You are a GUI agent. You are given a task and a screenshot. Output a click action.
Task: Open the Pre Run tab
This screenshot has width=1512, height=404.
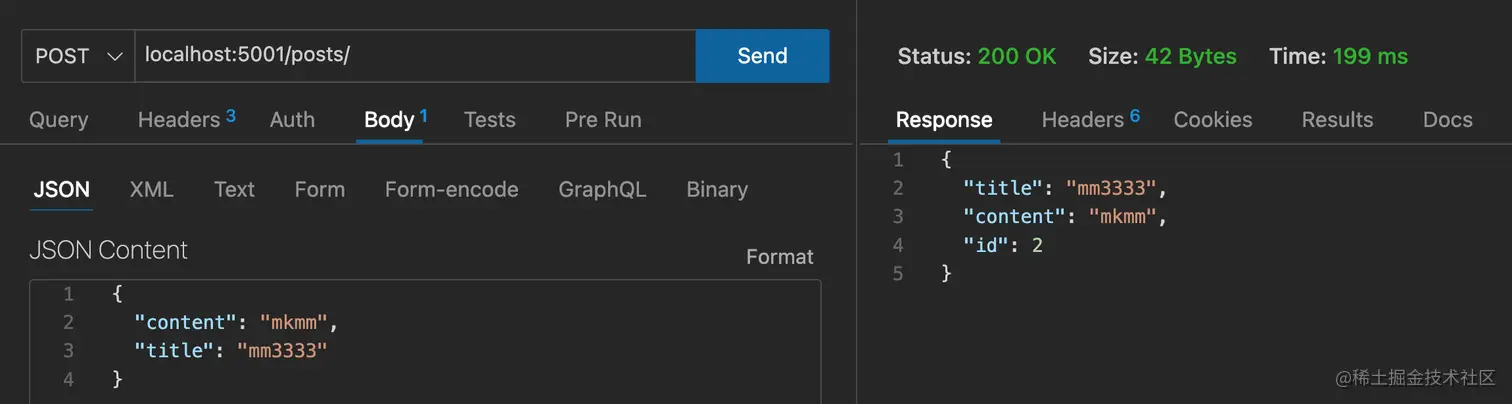click(603, 120)
